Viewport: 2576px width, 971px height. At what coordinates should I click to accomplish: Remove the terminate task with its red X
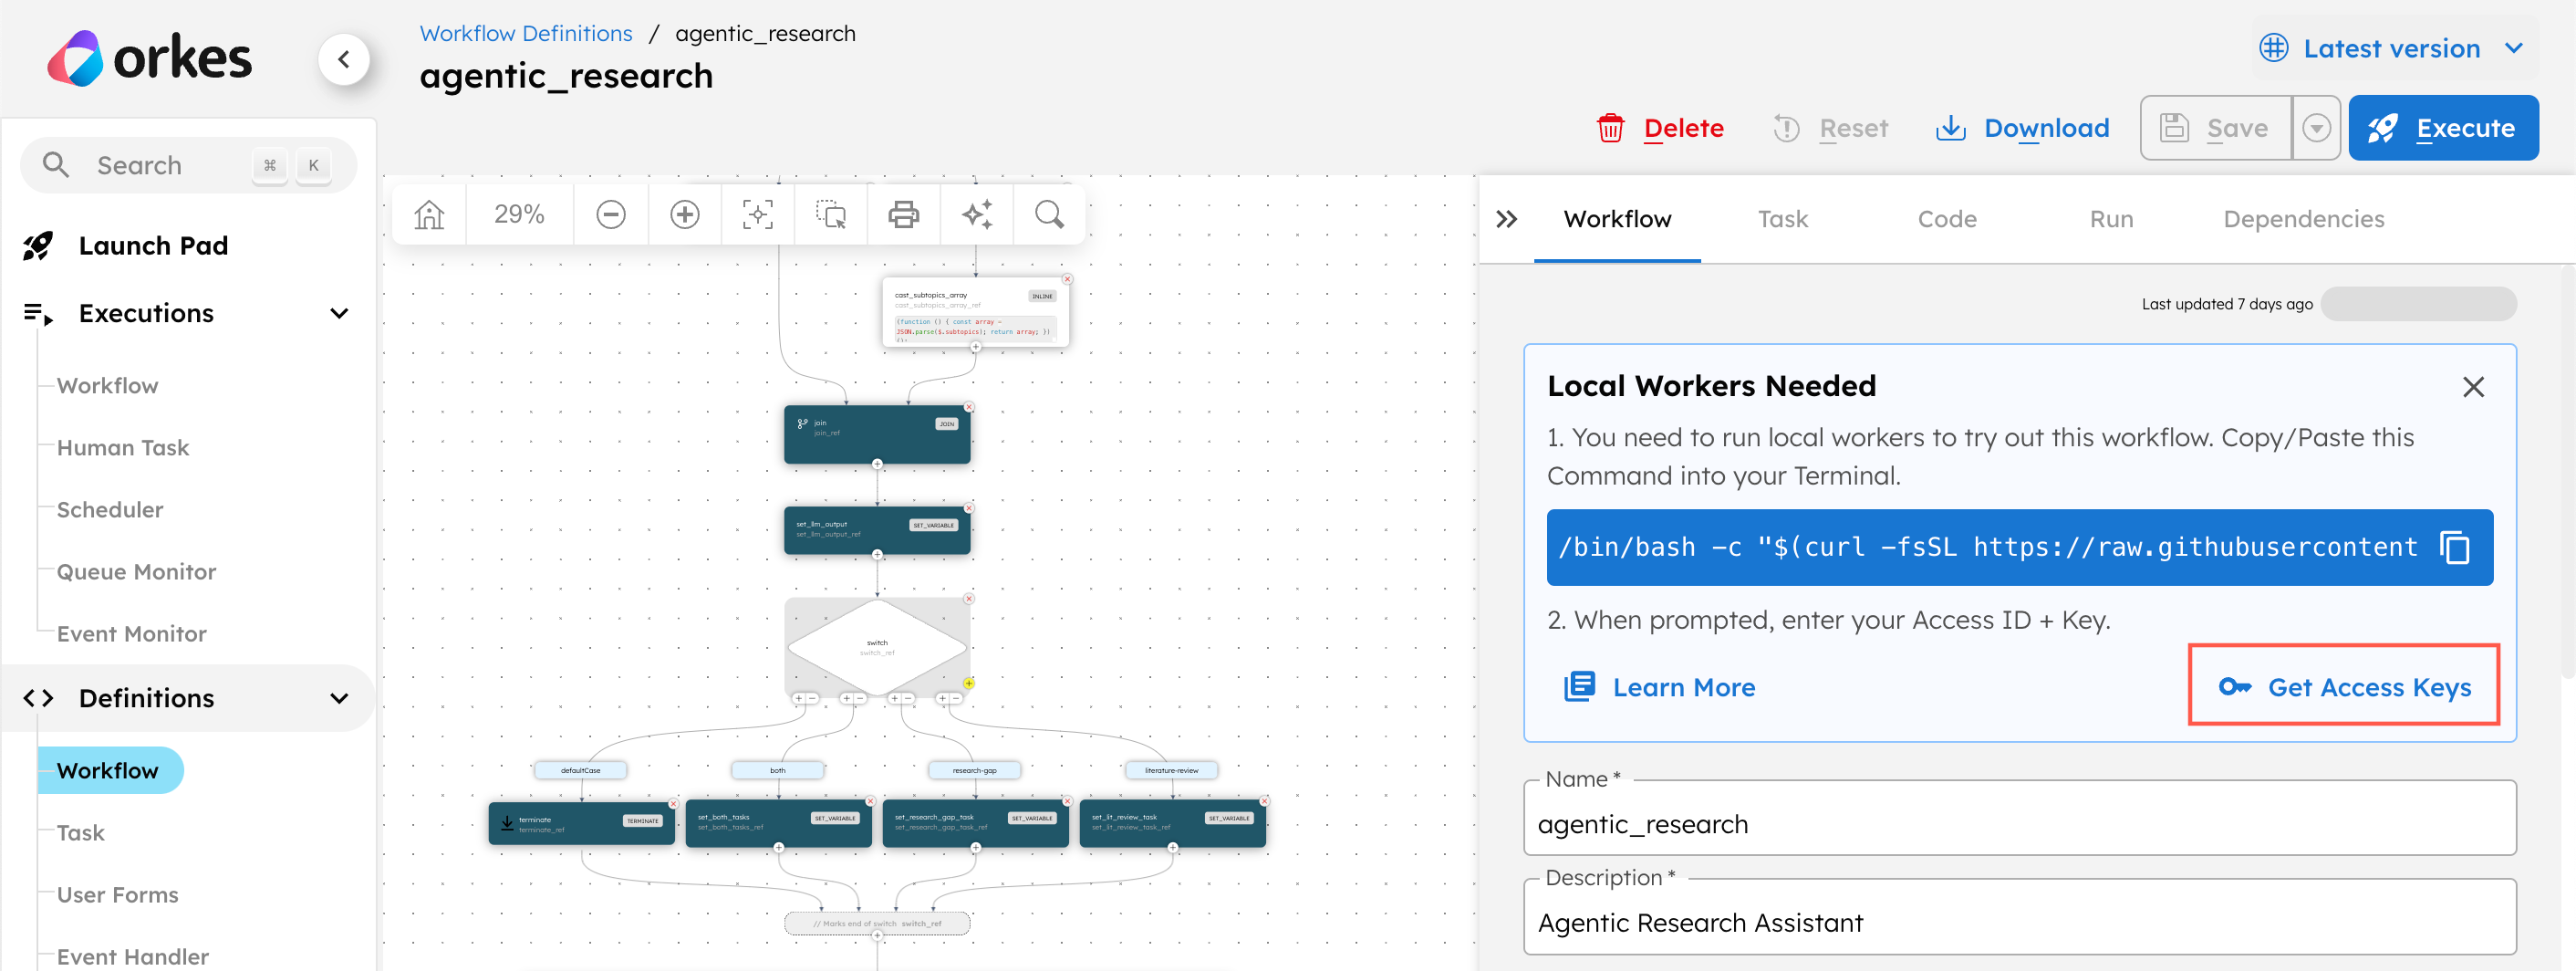[674, 803]
